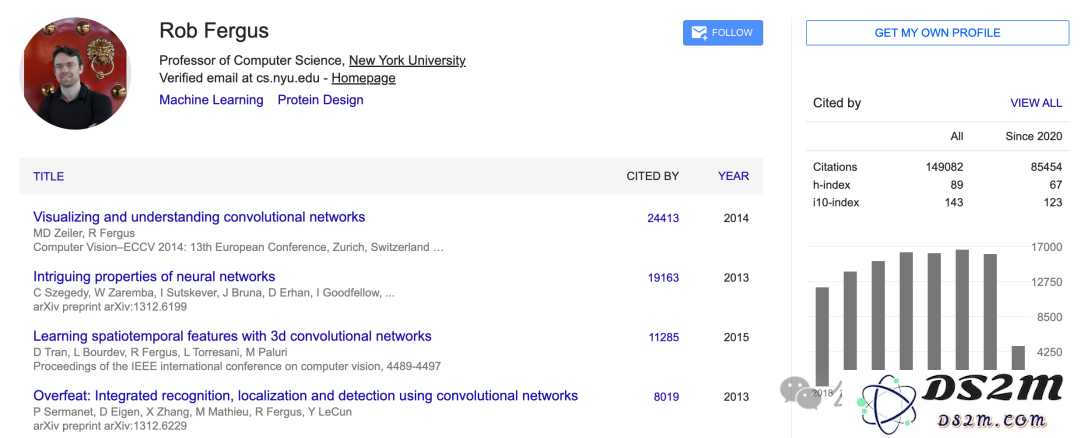Click the 12750 chart axis label

click(x=1046, y=282)
